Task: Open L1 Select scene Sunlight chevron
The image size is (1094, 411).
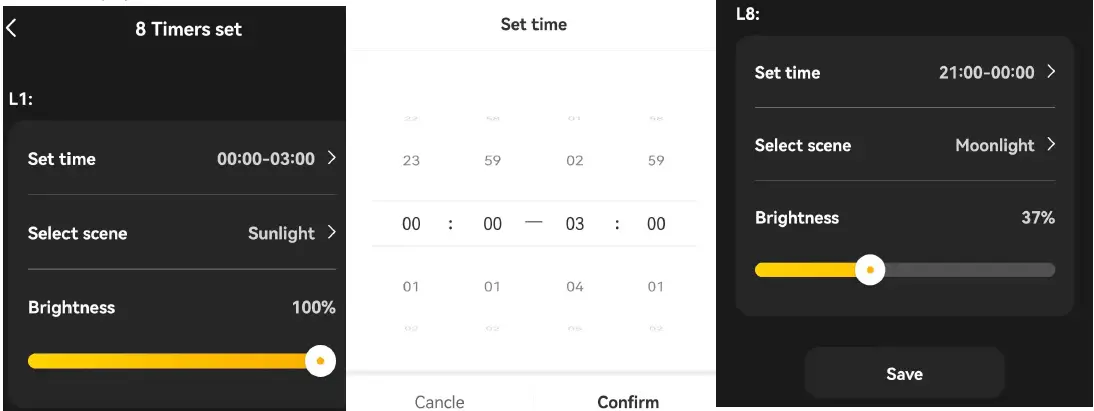Action: coord(331,233)
